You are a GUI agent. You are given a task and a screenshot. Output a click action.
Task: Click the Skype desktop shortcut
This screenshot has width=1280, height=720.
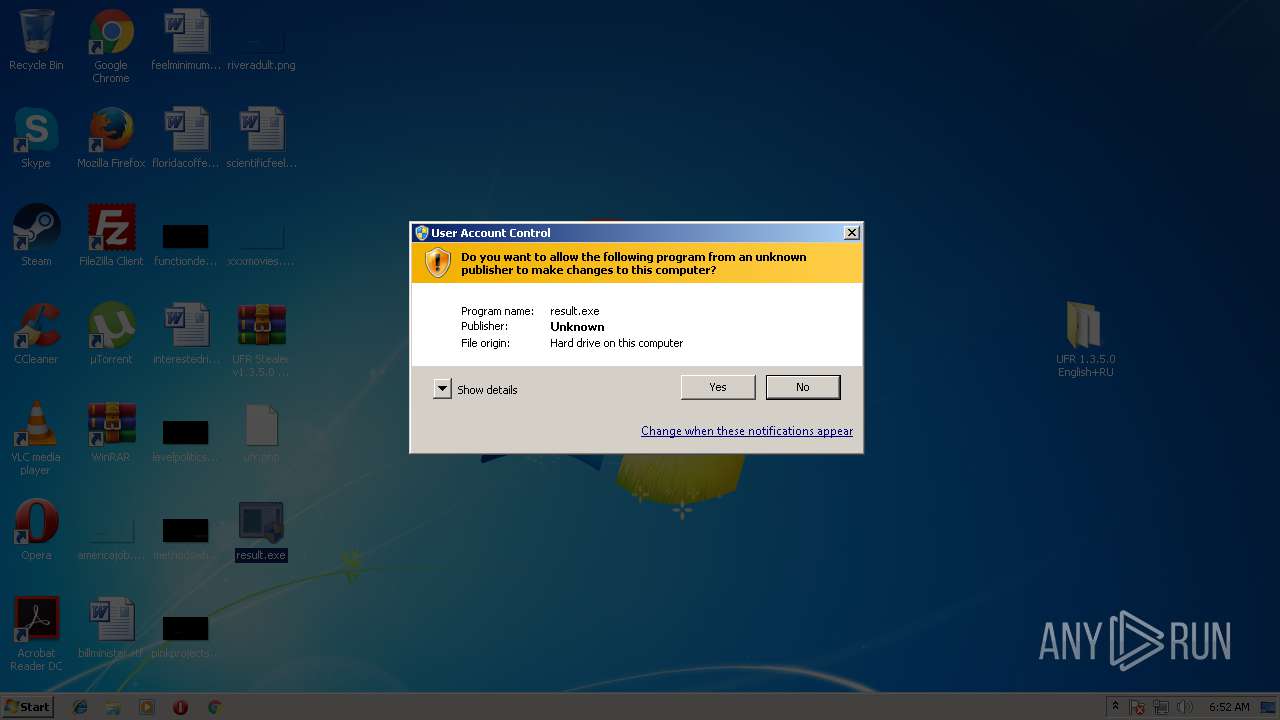(x=36, y=138)
